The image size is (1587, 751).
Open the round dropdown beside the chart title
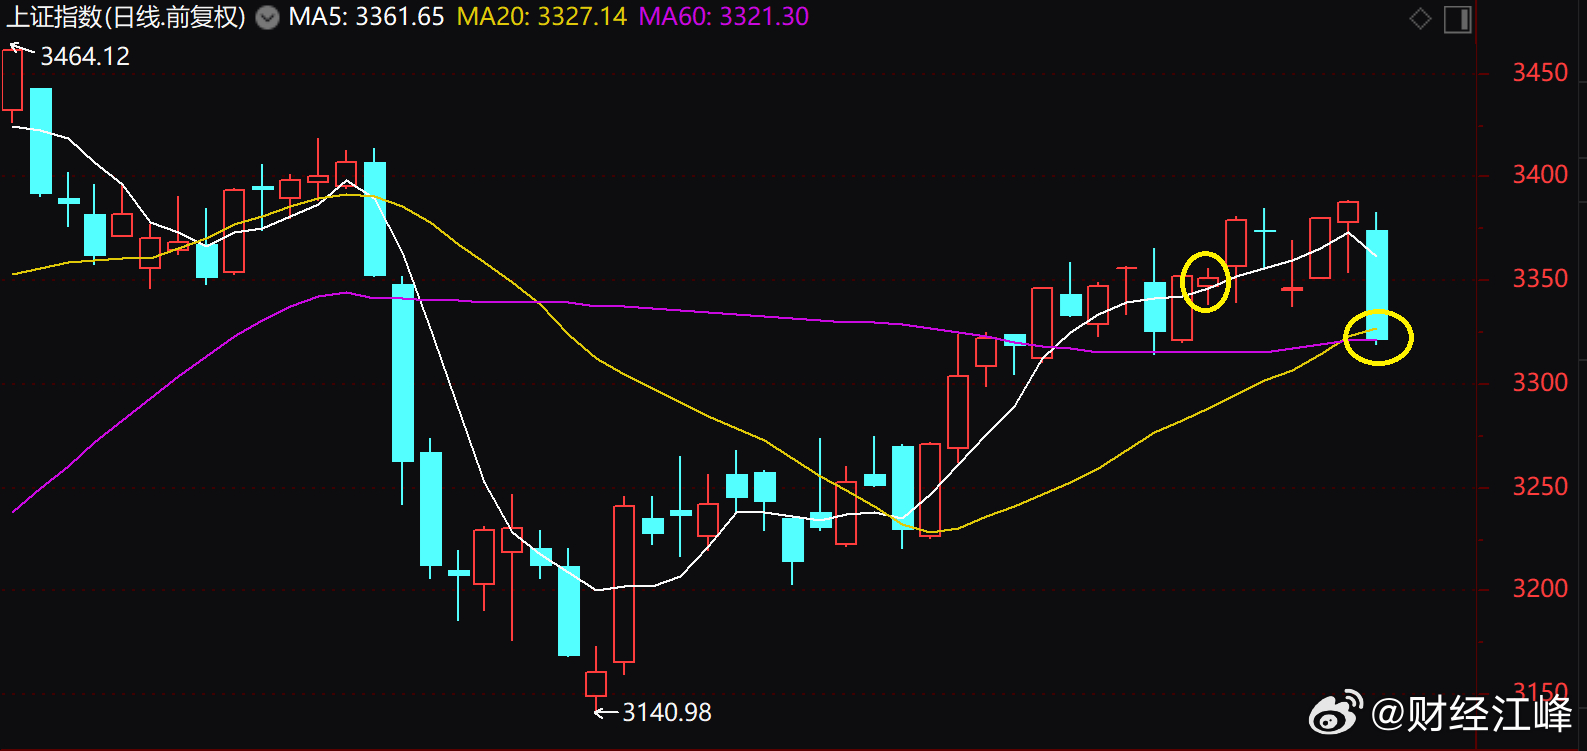pyautogui.click(x=267, y=17)
